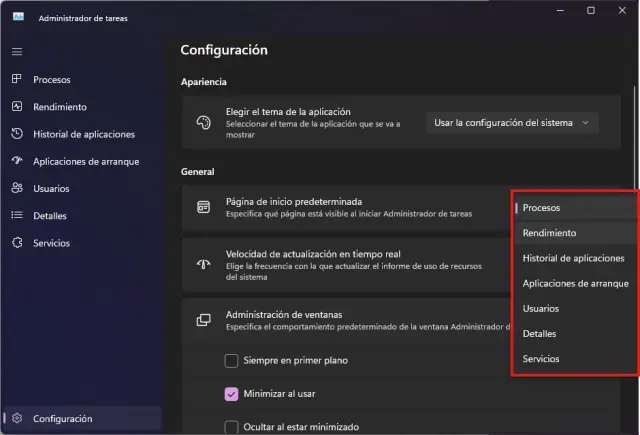The height and width of the screenshot is (435, 640).
Task: Select Usuarios from the start page dropdown
Action: 541,308
